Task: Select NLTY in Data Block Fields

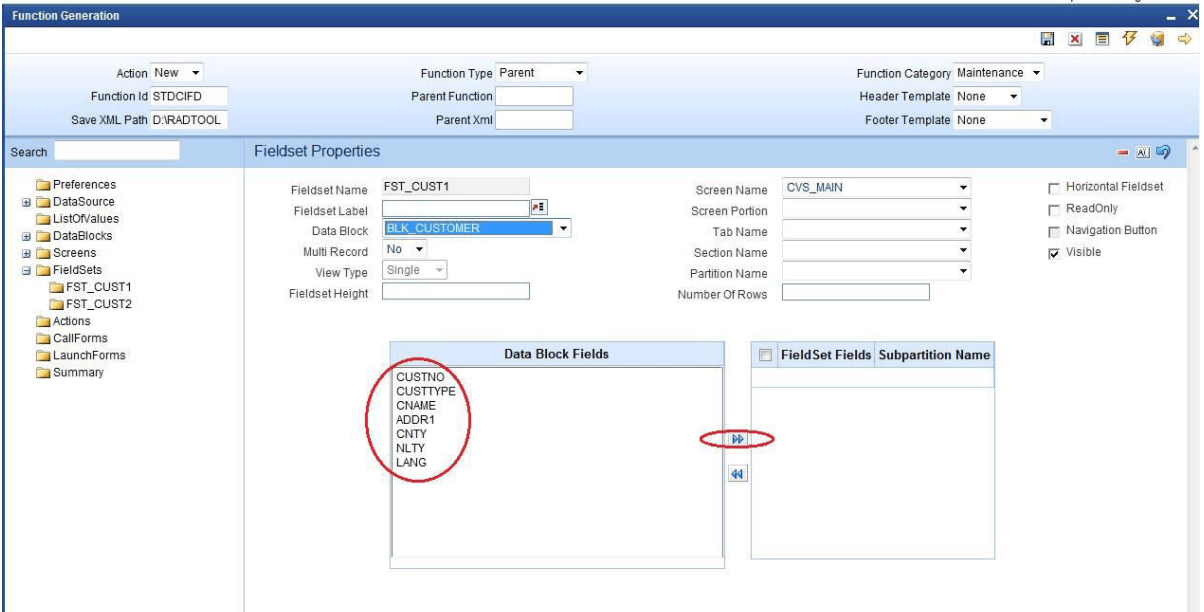Action: (411, 448)
